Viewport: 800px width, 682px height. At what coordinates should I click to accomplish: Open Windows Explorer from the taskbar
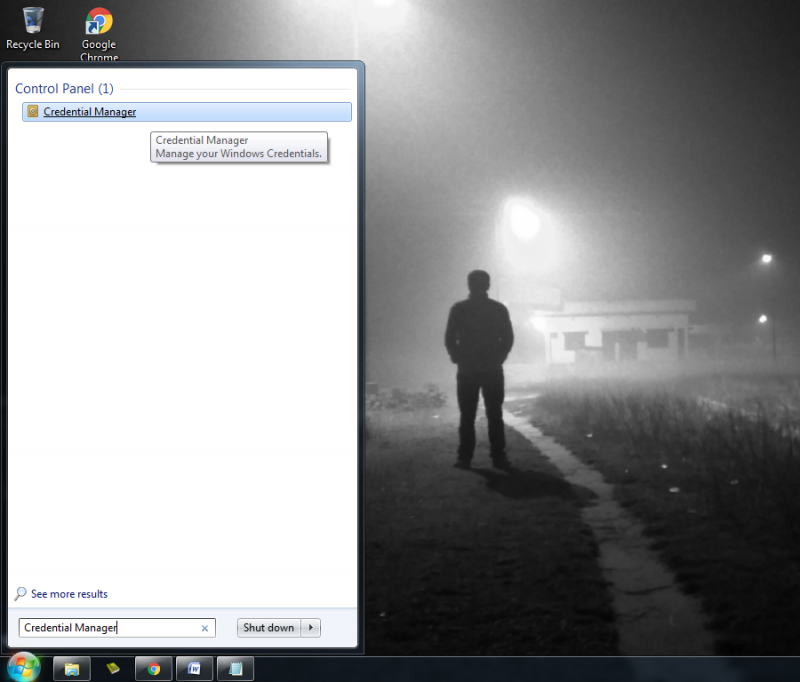(72, 669)
